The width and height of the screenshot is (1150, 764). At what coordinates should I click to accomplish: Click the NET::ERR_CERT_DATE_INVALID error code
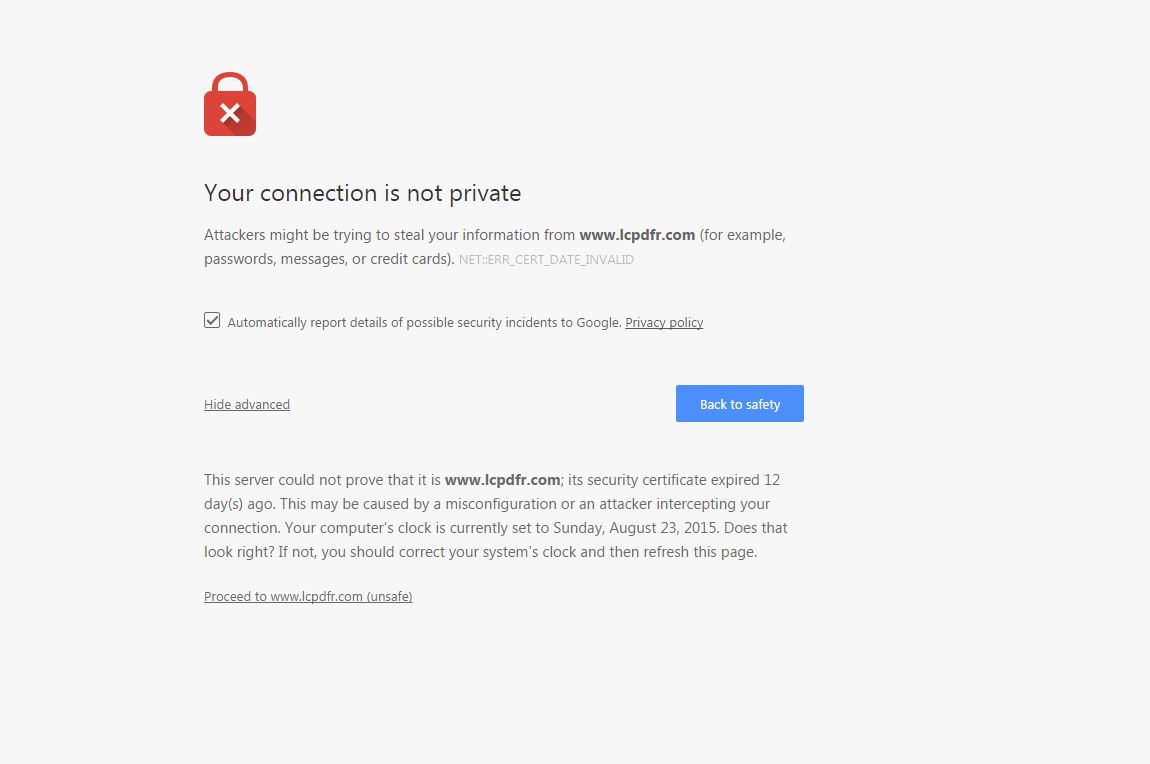pyautogui.click(x=546, y=260)
